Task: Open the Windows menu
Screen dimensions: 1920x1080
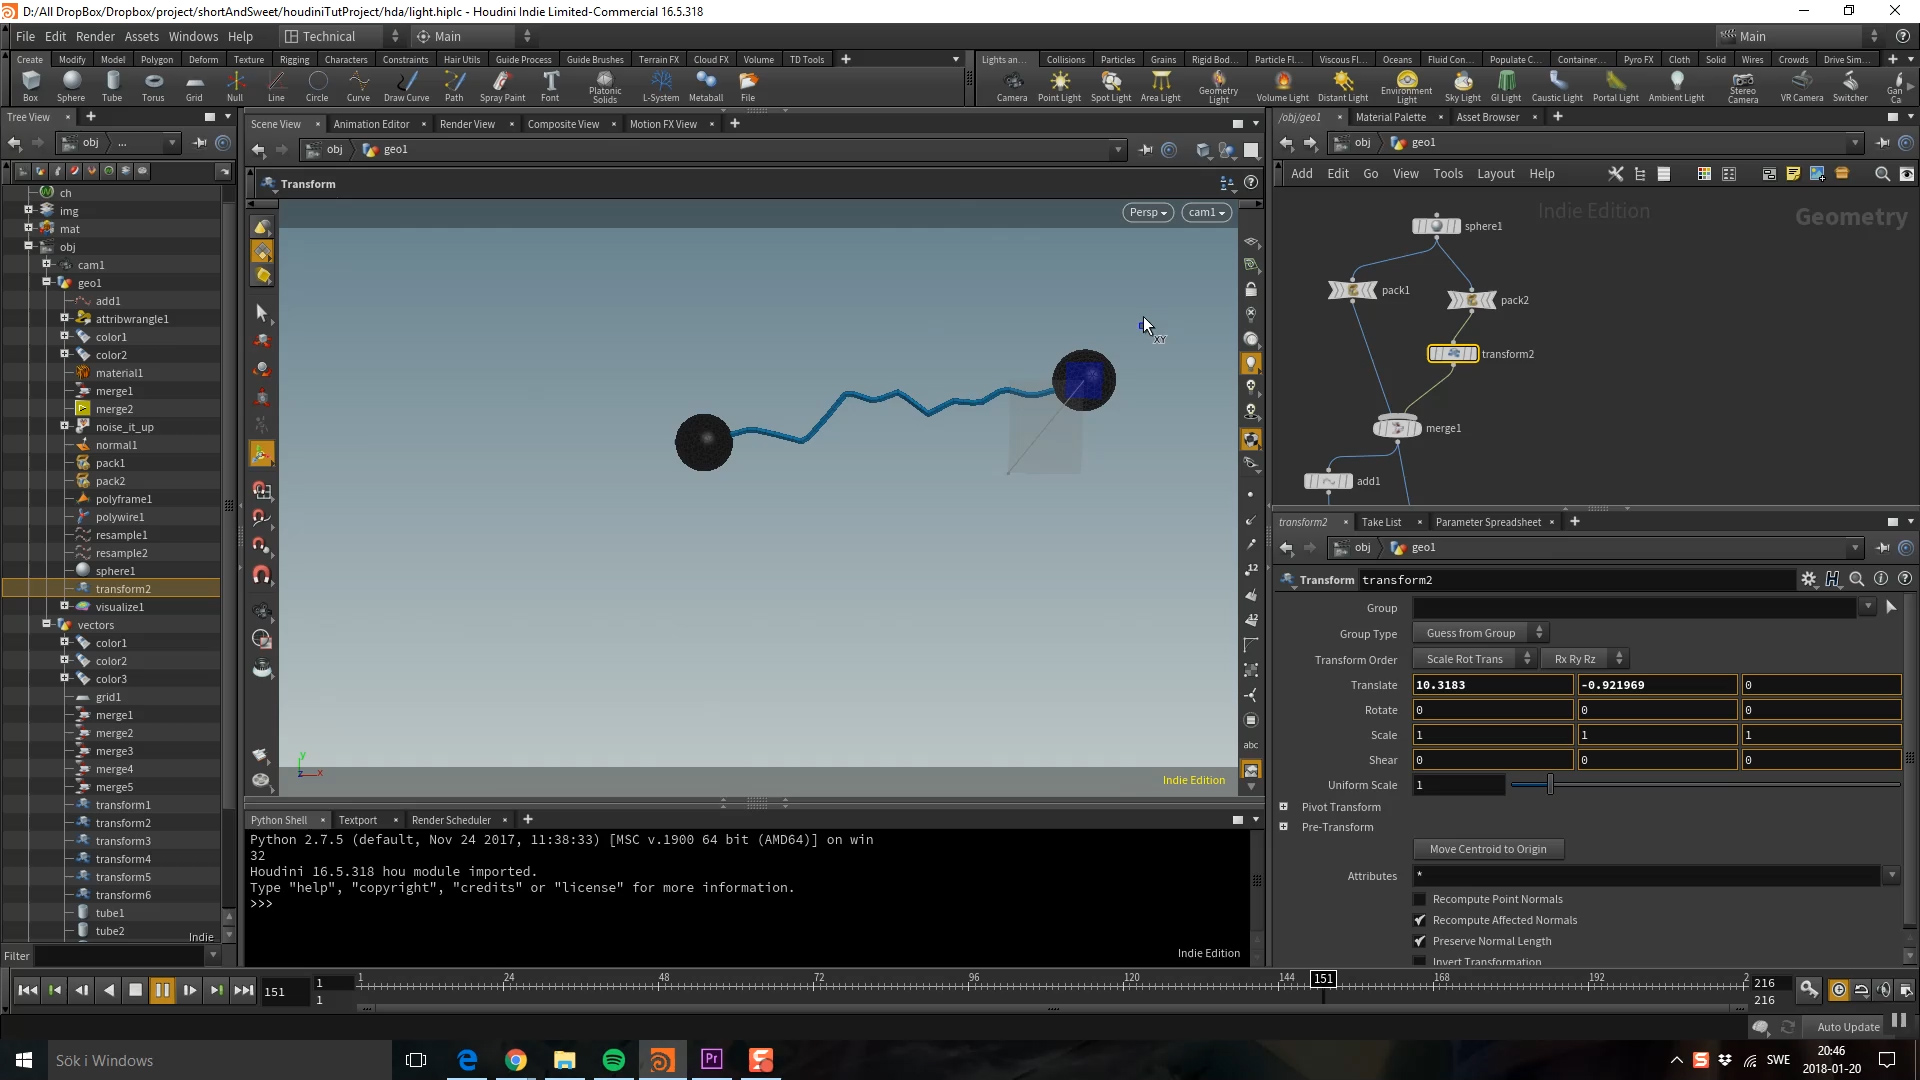Action: tap(193, 36)
